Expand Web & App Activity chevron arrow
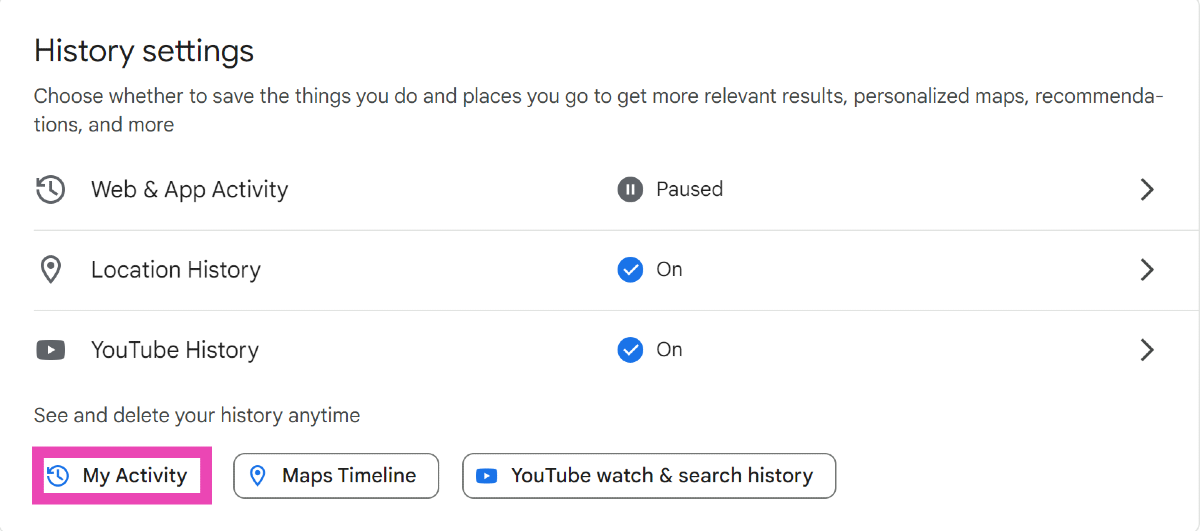The image size is (1200, 531). point(1147,190)
